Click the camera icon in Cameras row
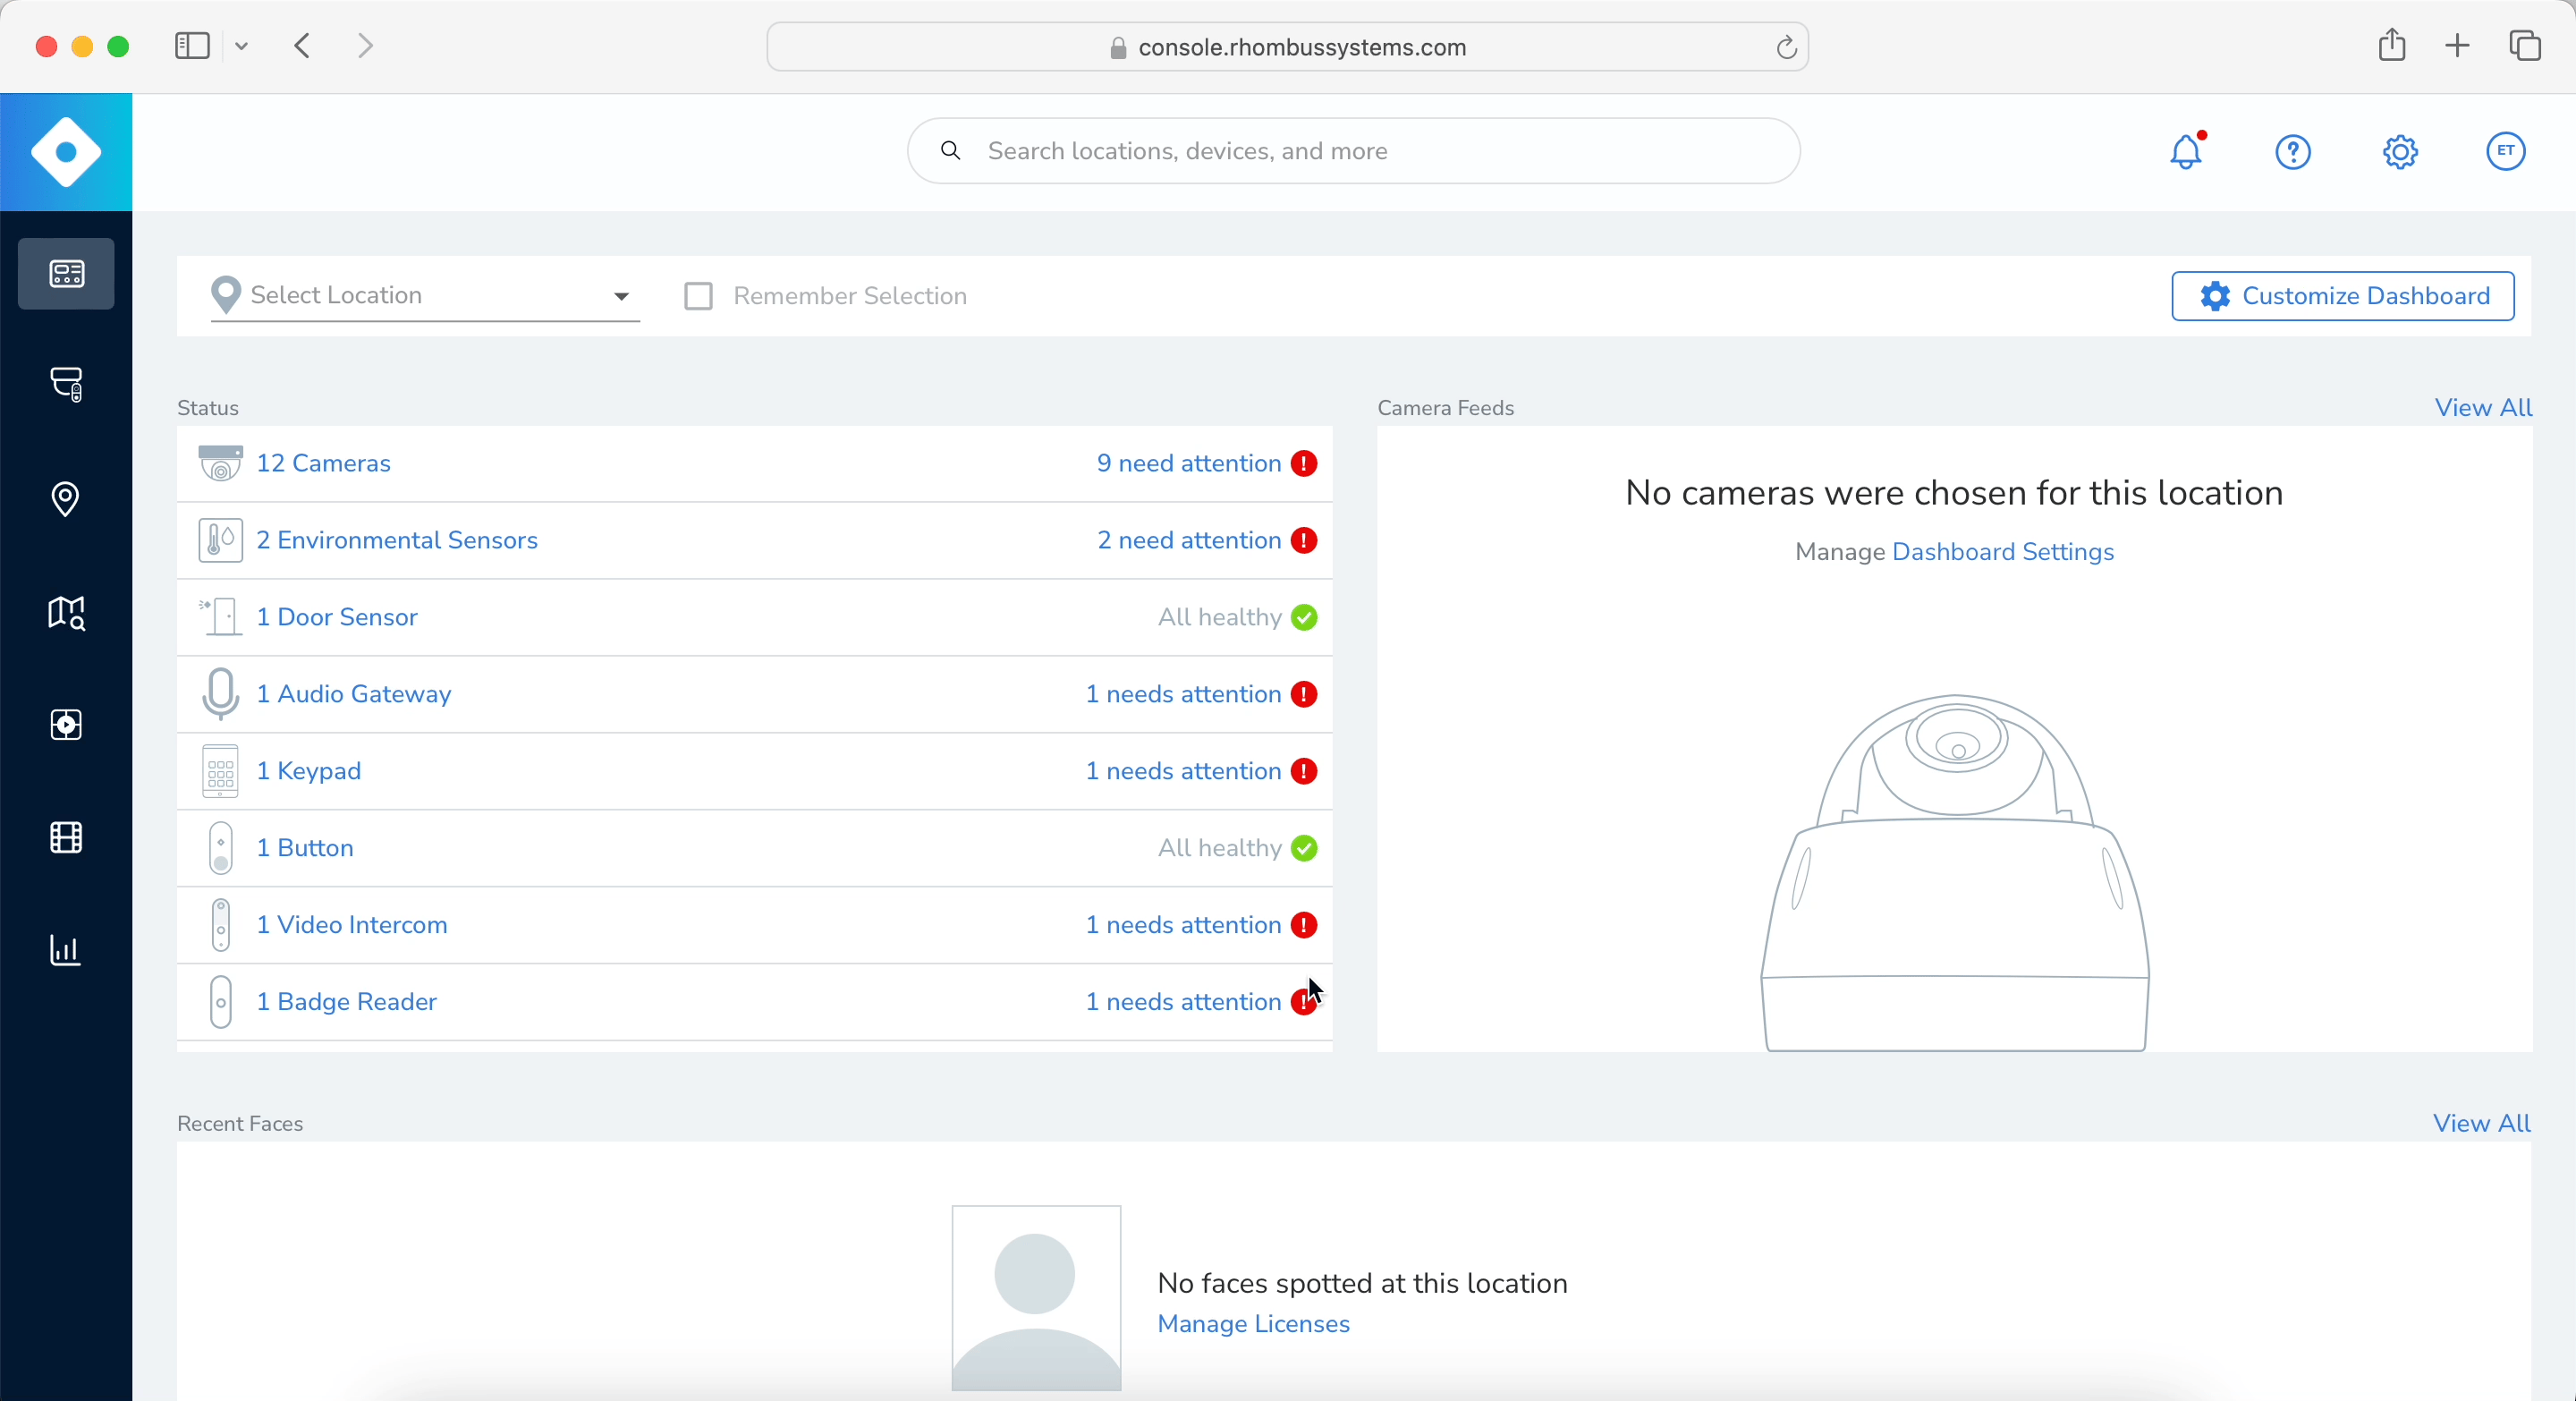Image resolution: width=2576 pixels, height=1401 pixels. (x=220, y=464)
